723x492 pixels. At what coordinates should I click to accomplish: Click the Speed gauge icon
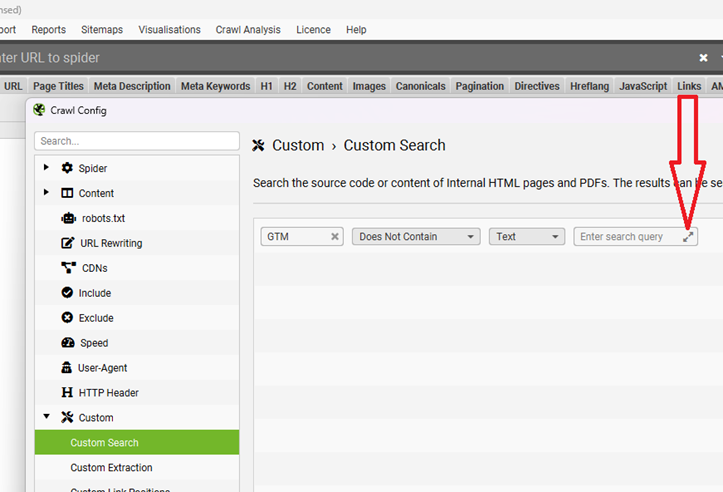pos(68,343)
